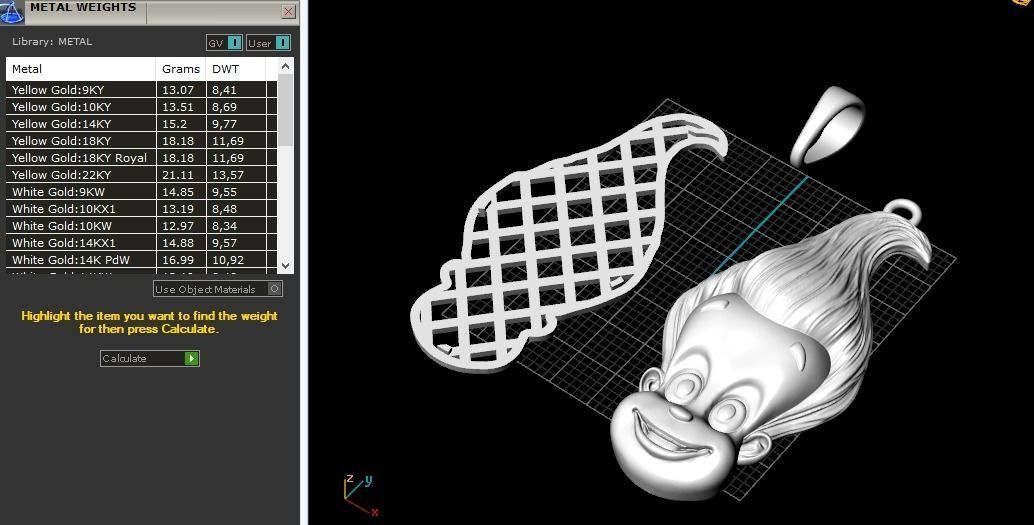Select the Yellow Gold:9KY row

141,90
